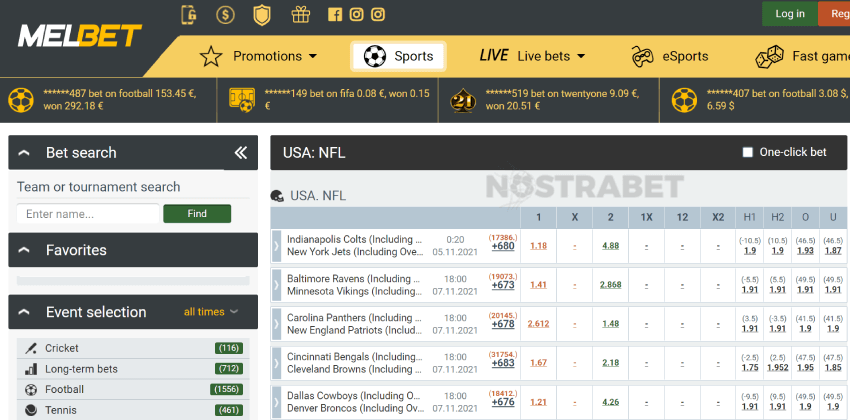The width and height of the screenshot is (850, 420).
Task: Click twentyone 21 icon in ticker
Action: point(463,100)
